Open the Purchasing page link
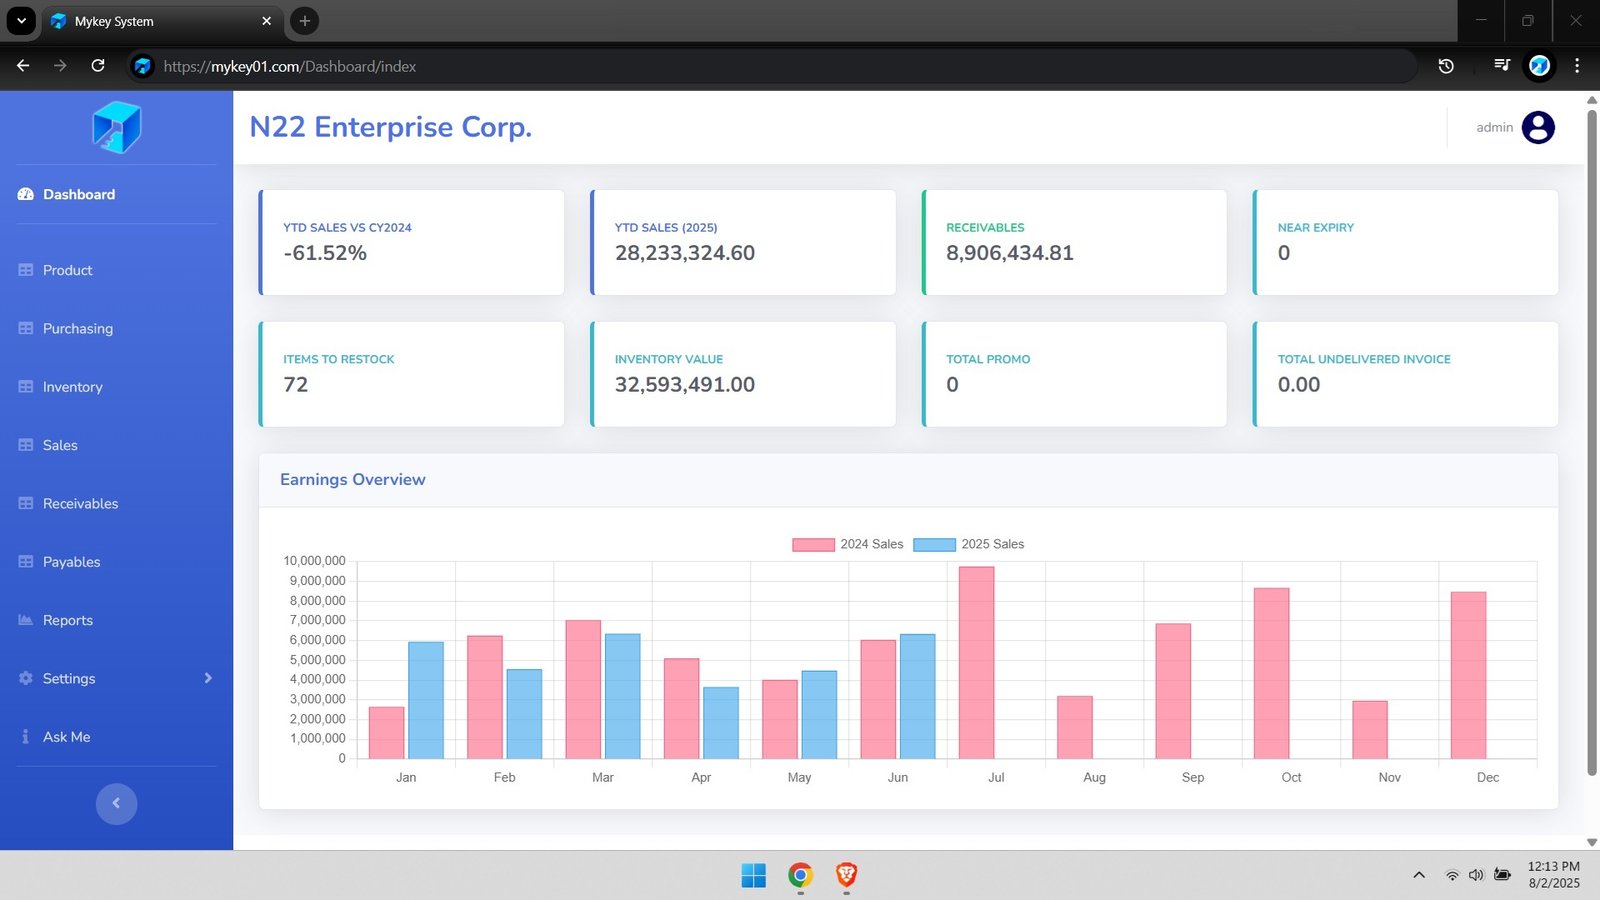This screenshot has height=900, width=1600. [x=77, y=329]
